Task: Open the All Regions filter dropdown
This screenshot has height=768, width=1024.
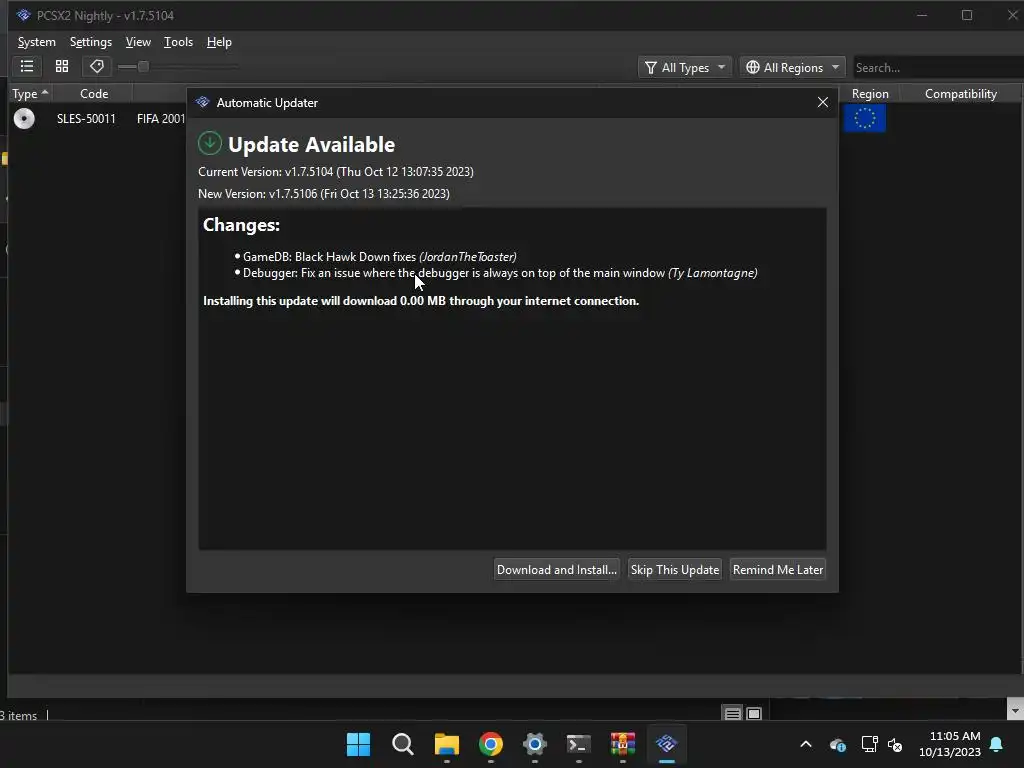Action: coord(792,67)
